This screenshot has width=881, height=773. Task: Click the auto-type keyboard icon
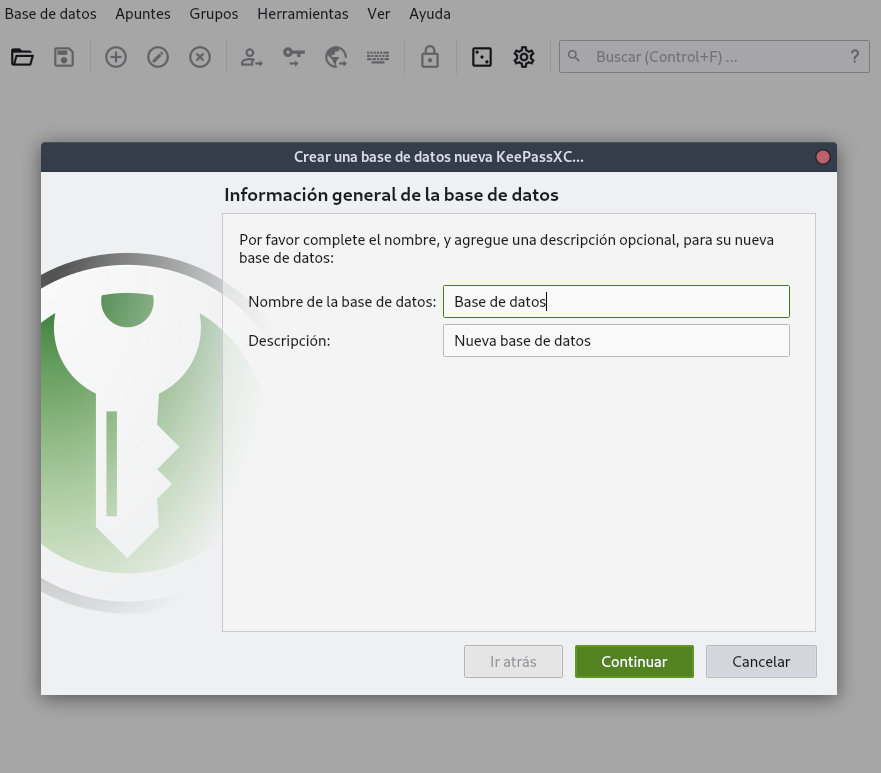pyautogui.click(x=378, y=57)
